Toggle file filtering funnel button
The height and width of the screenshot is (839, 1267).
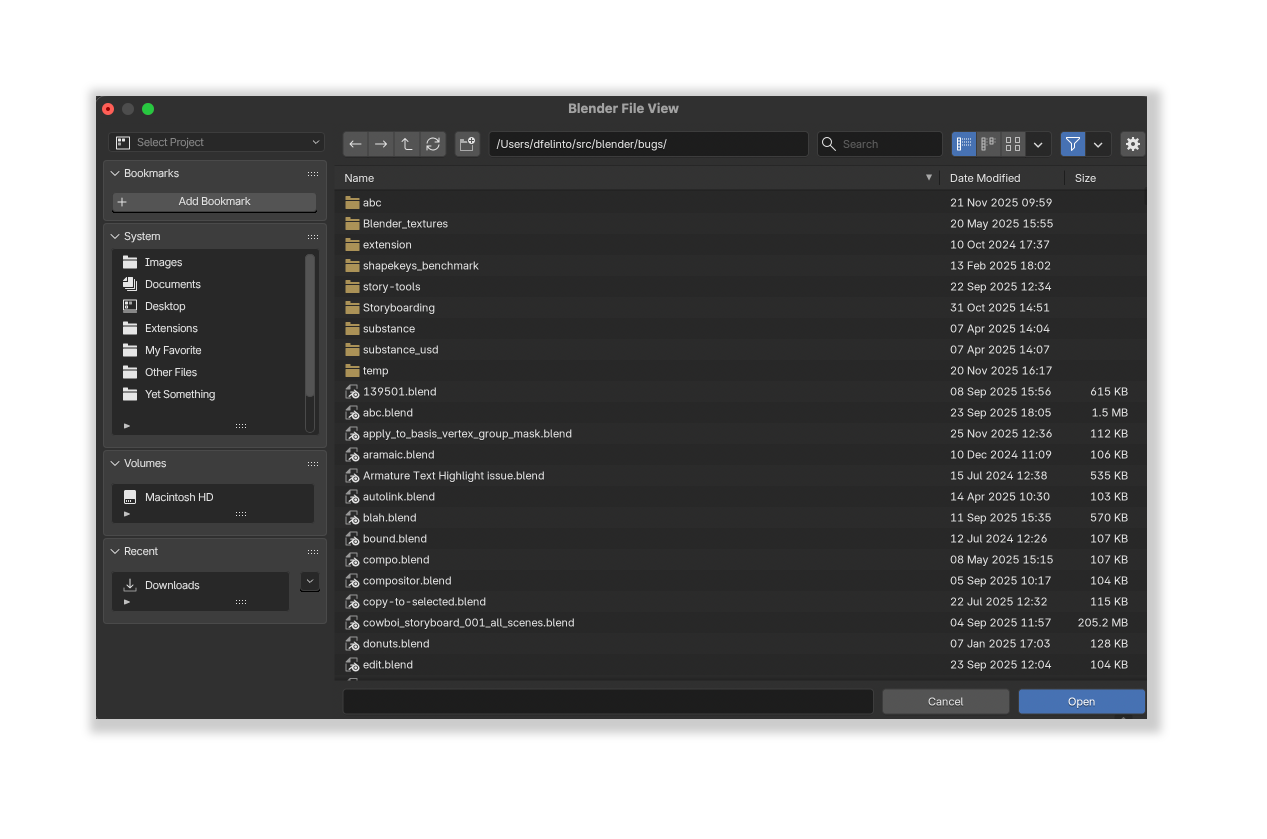click(x=1073, y=144)
